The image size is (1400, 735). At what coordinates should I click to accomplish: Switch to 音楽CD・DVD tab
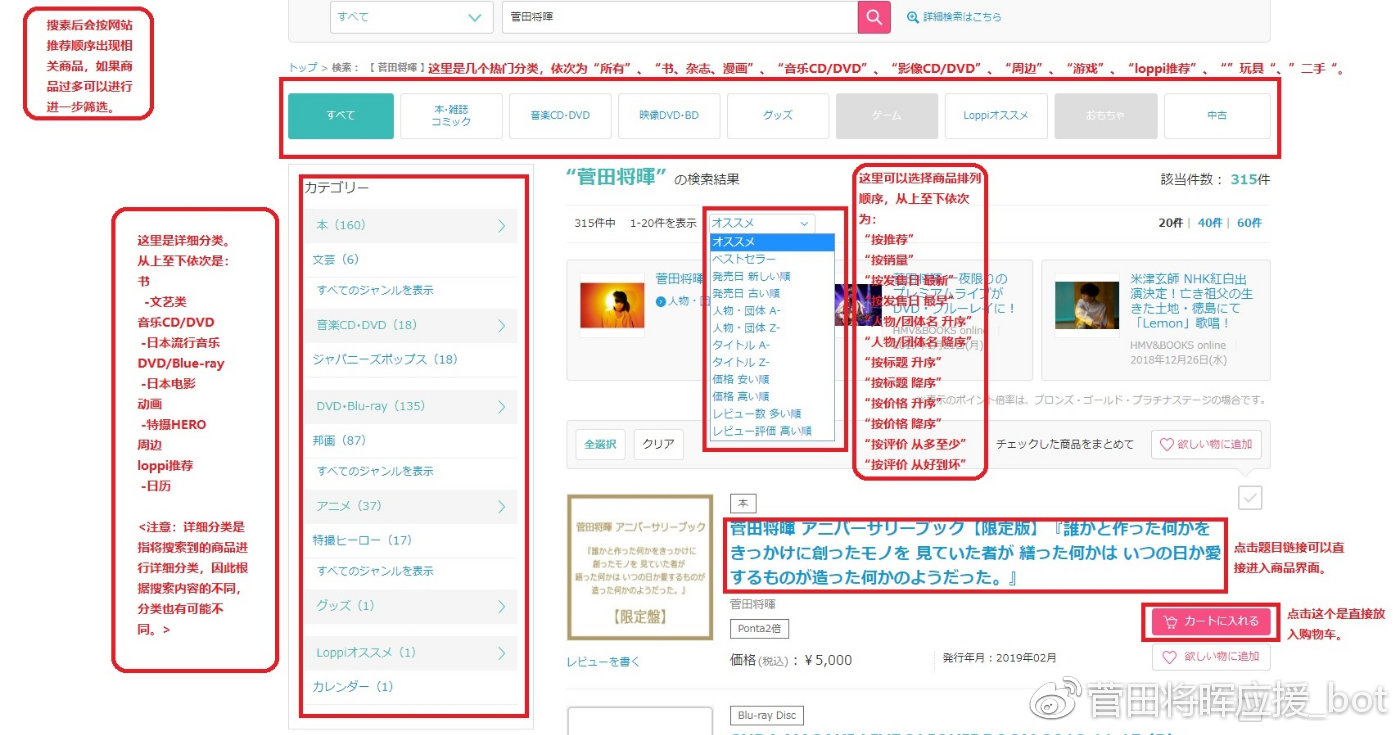560,116
